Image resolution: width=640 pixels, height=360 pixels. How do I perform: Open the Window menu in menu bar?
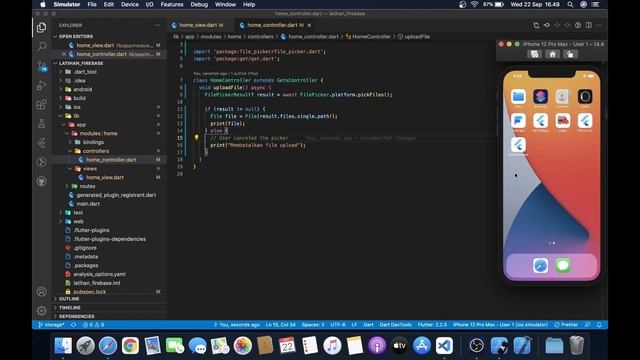225,4
